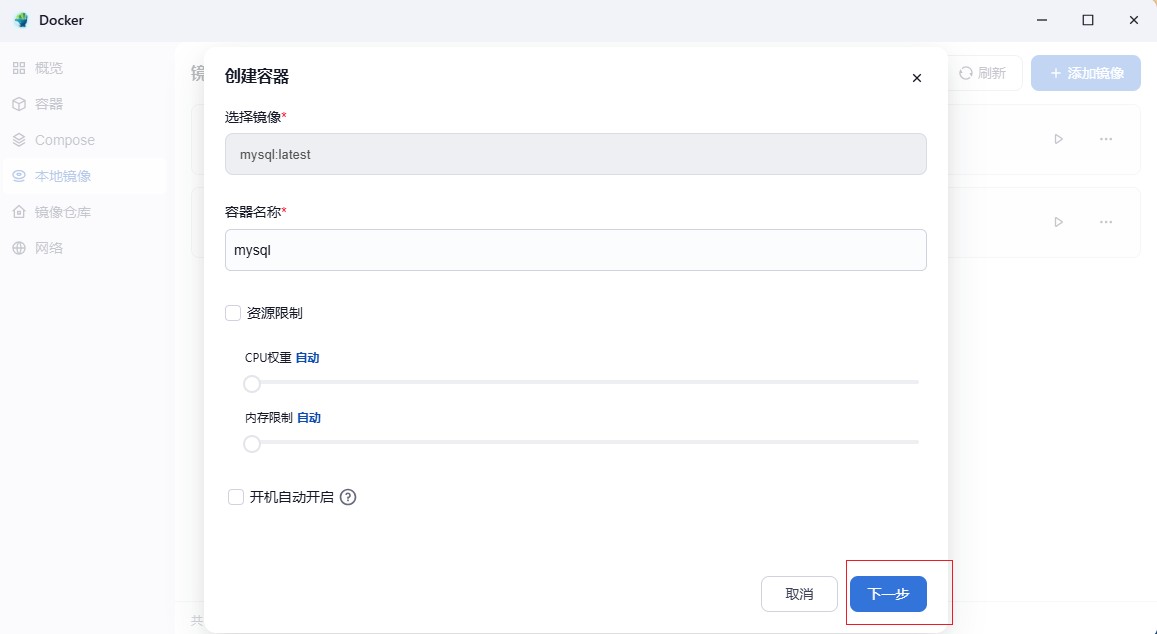1157x634 pixels.
Task: Click the 概览 overview icon in sidebar
Action: pos(19,68)
